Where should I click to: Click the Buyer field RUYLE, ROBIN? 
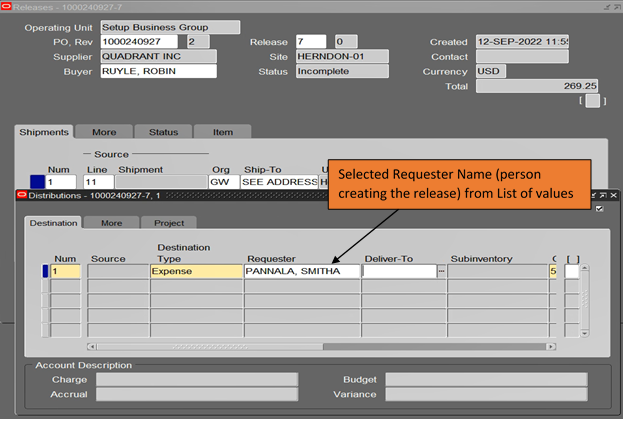[x=159, y=71]
